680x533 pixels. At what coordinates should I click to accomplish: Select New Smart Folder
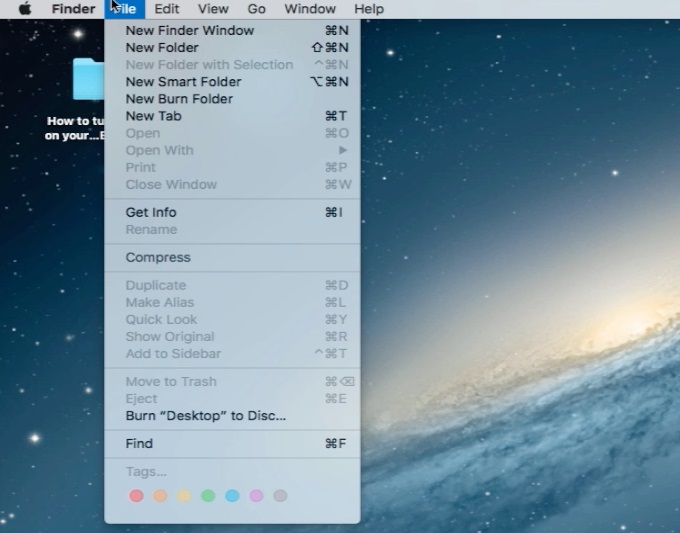tap(232, 82)
